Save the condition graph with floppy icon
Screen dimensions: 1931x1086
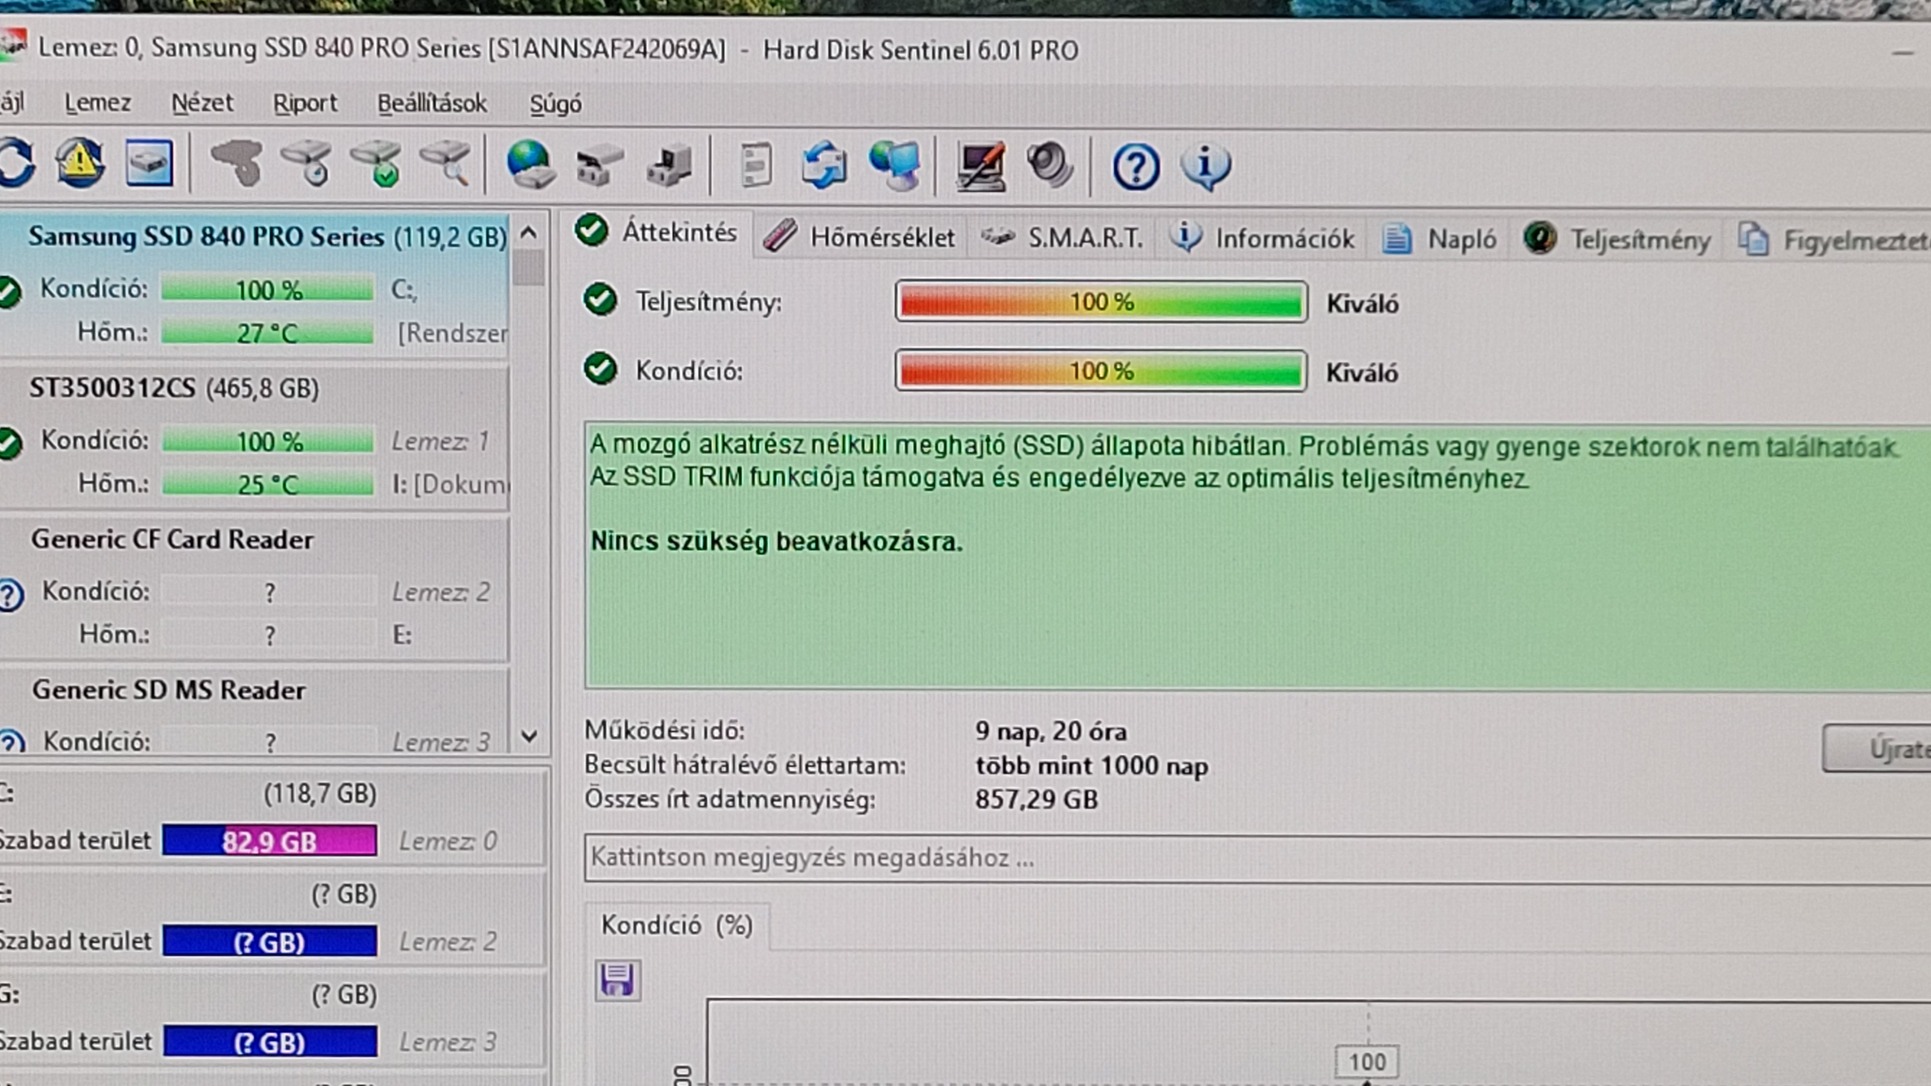click(x=617, y=980)
